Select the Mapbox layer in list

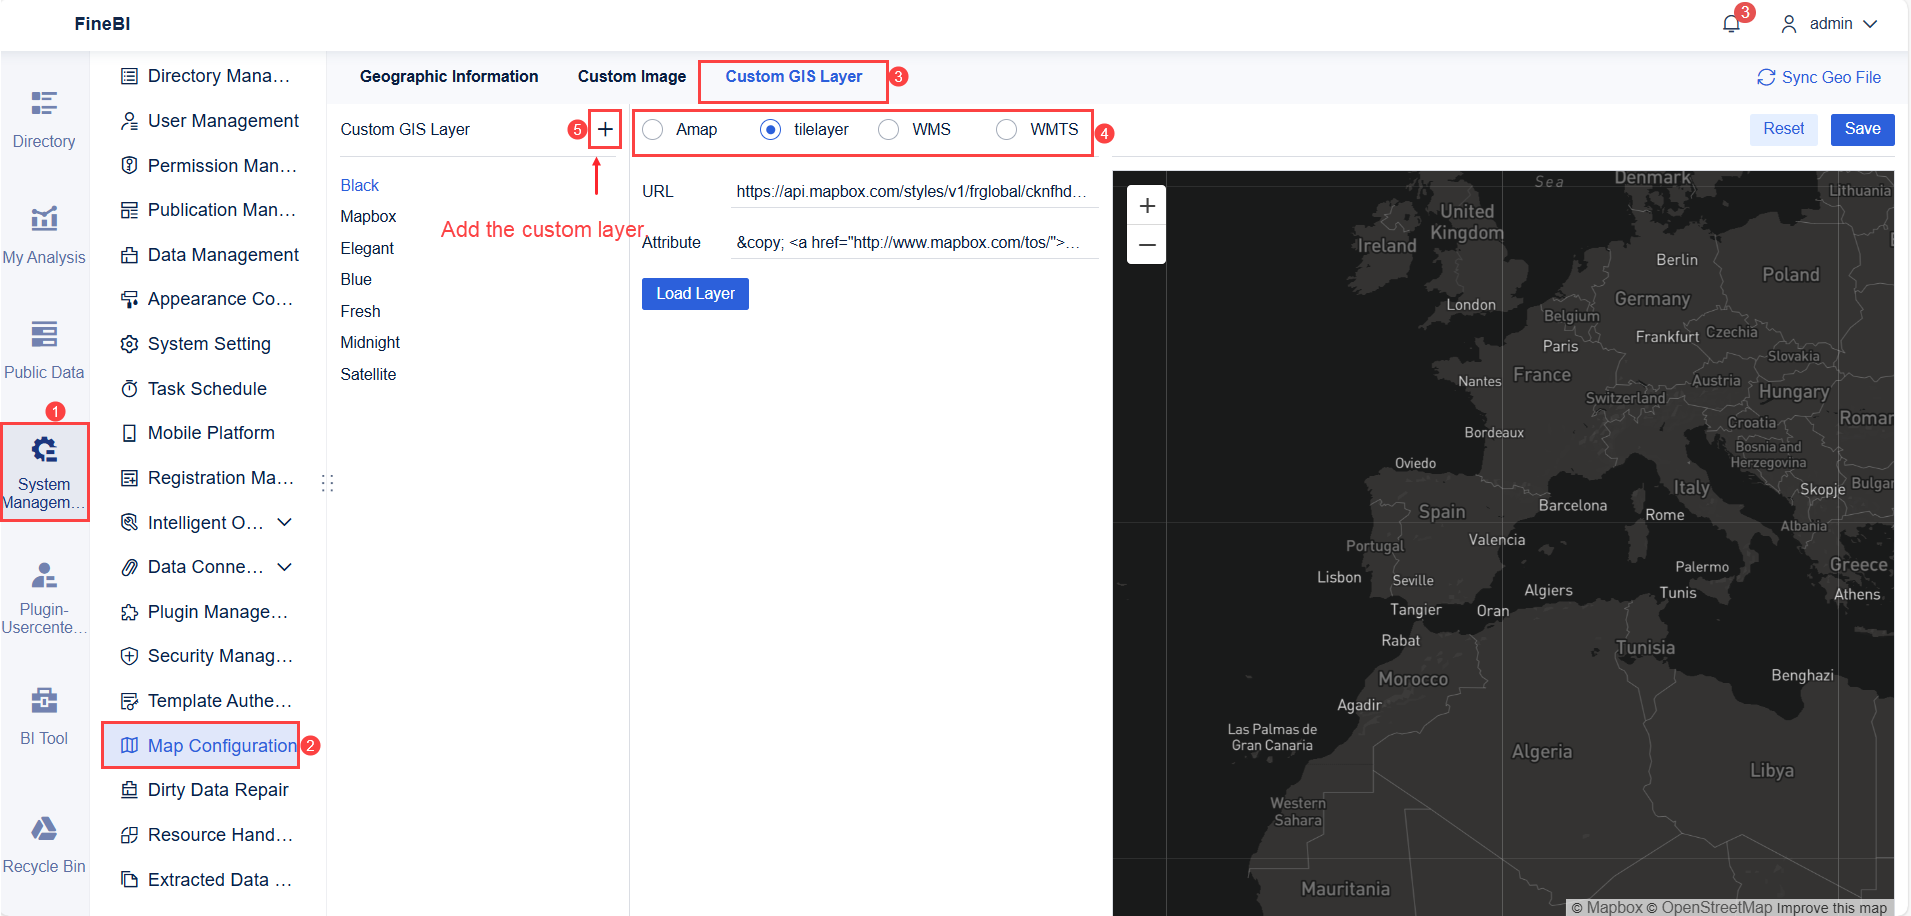coord(368,216)
